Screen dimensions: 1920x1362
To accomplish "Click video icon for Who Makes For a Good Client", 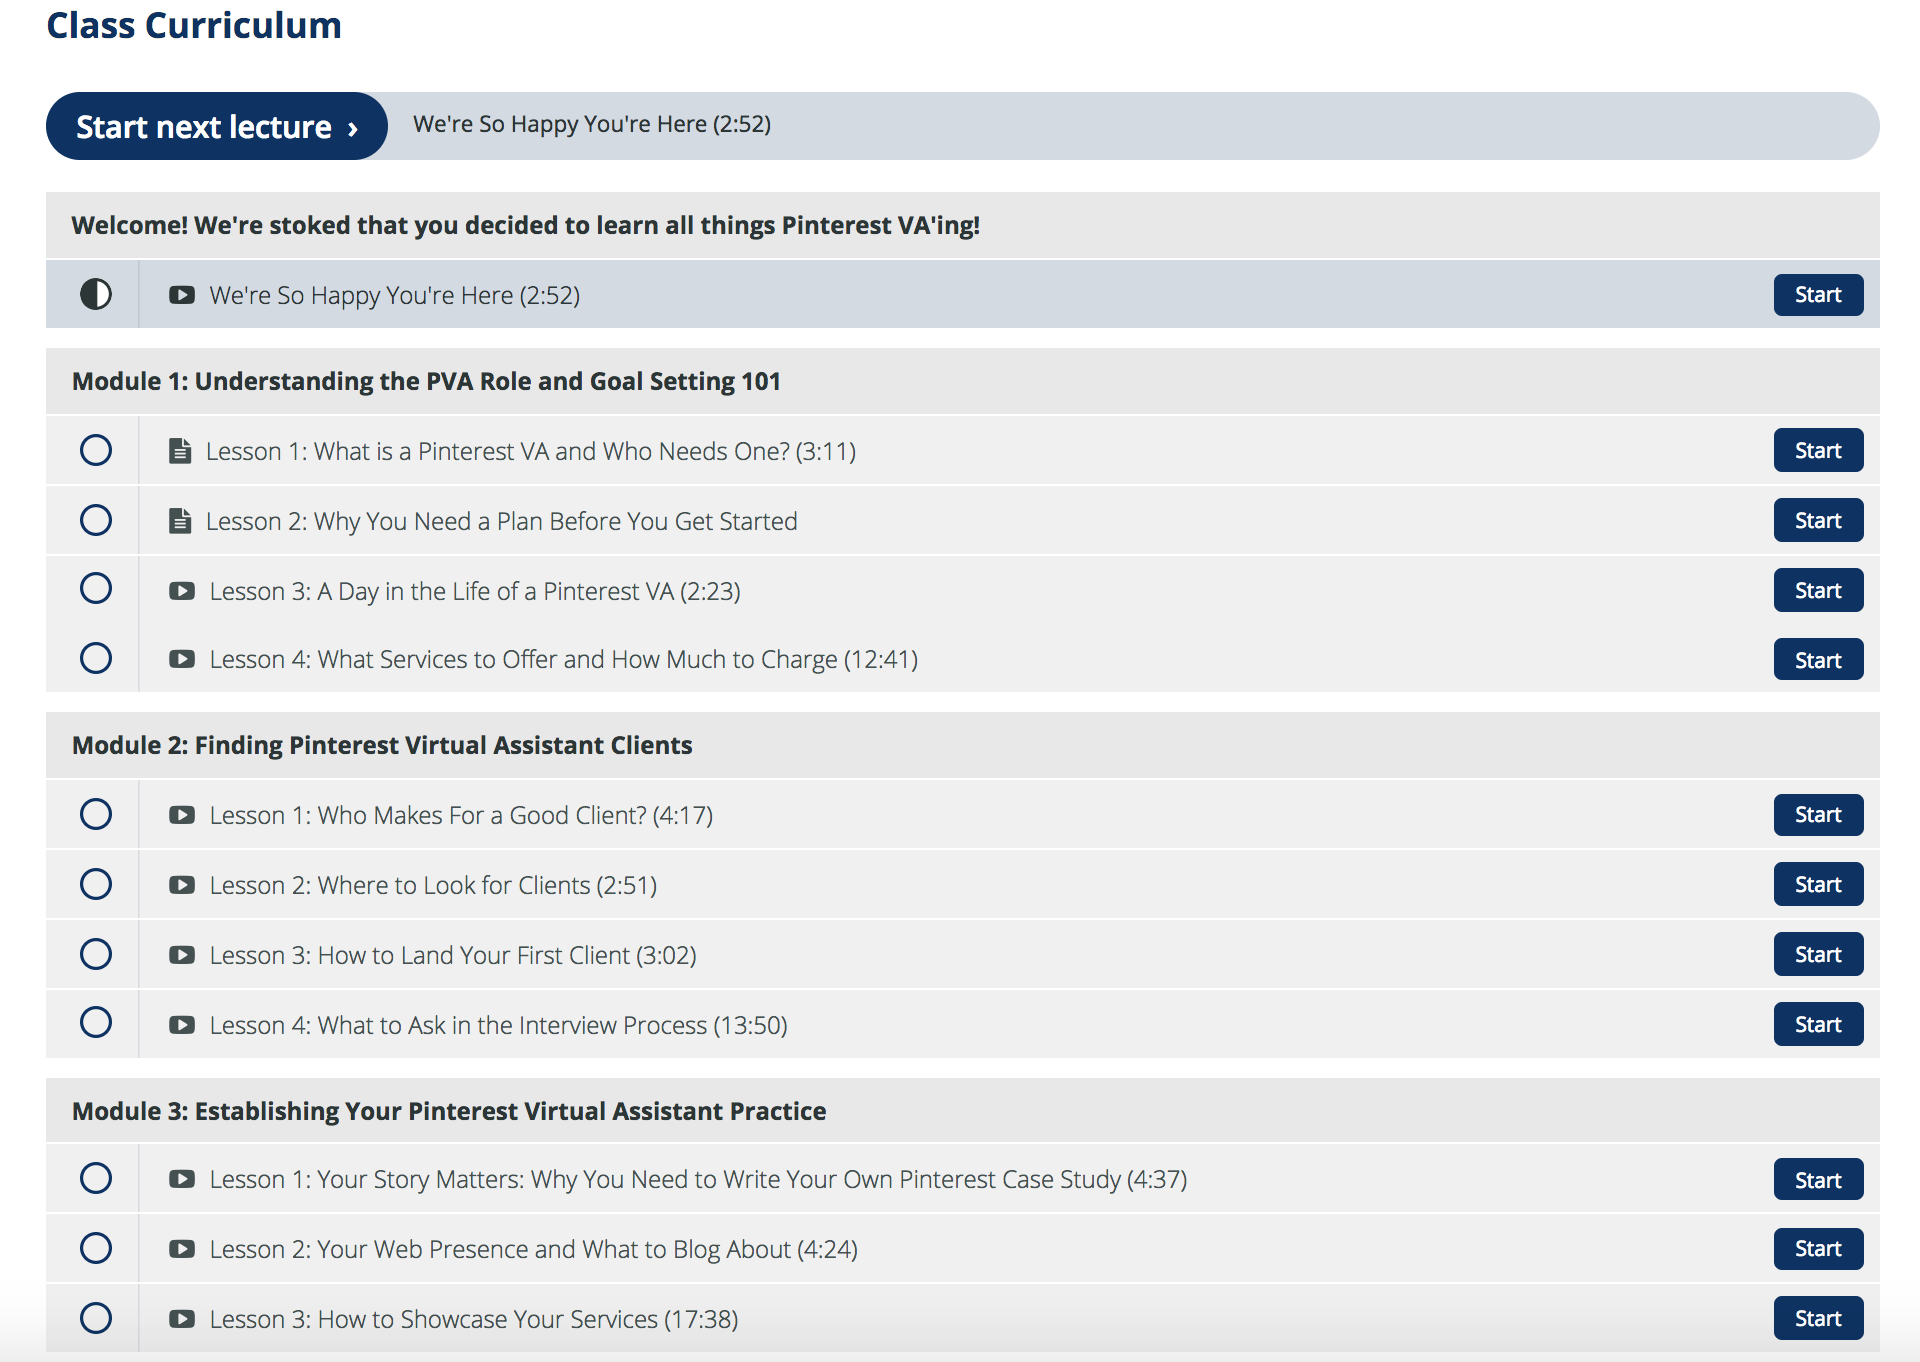I will pos(182,815).
